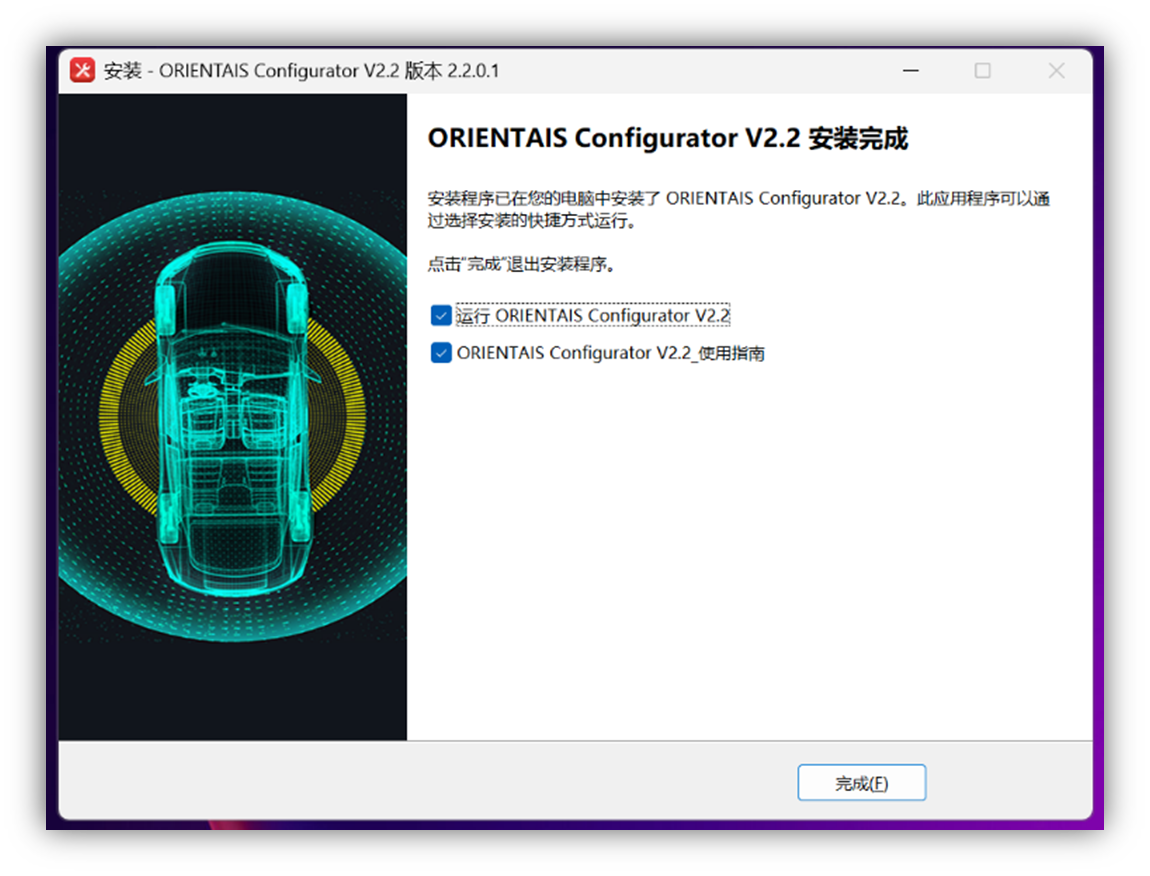Minimize the installer window
This screenshot has height=876, width=1150.
click(x=910, y=70)
